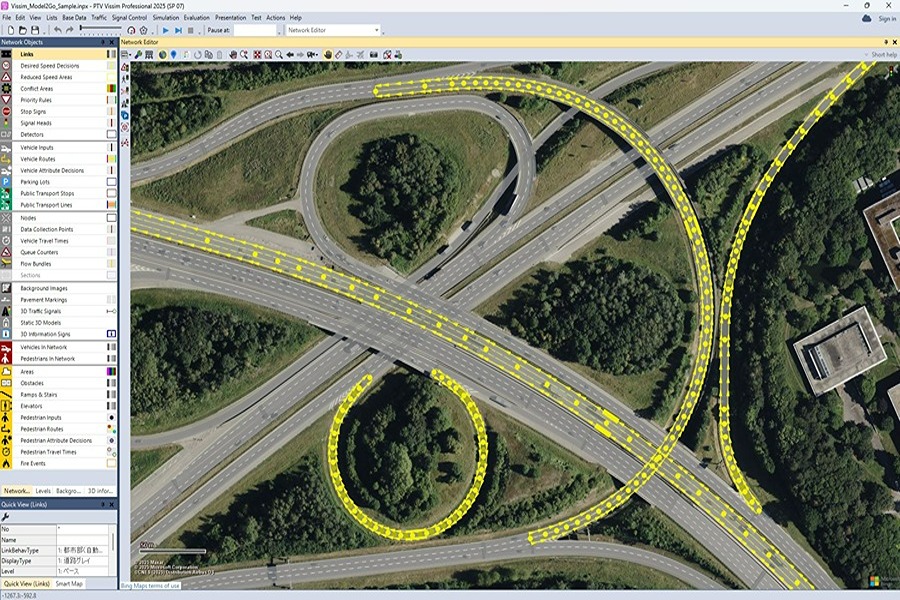This screenshot has height=600, width=900.
Task: Toggle visibility swatch for Detectors
Action: 112,134
